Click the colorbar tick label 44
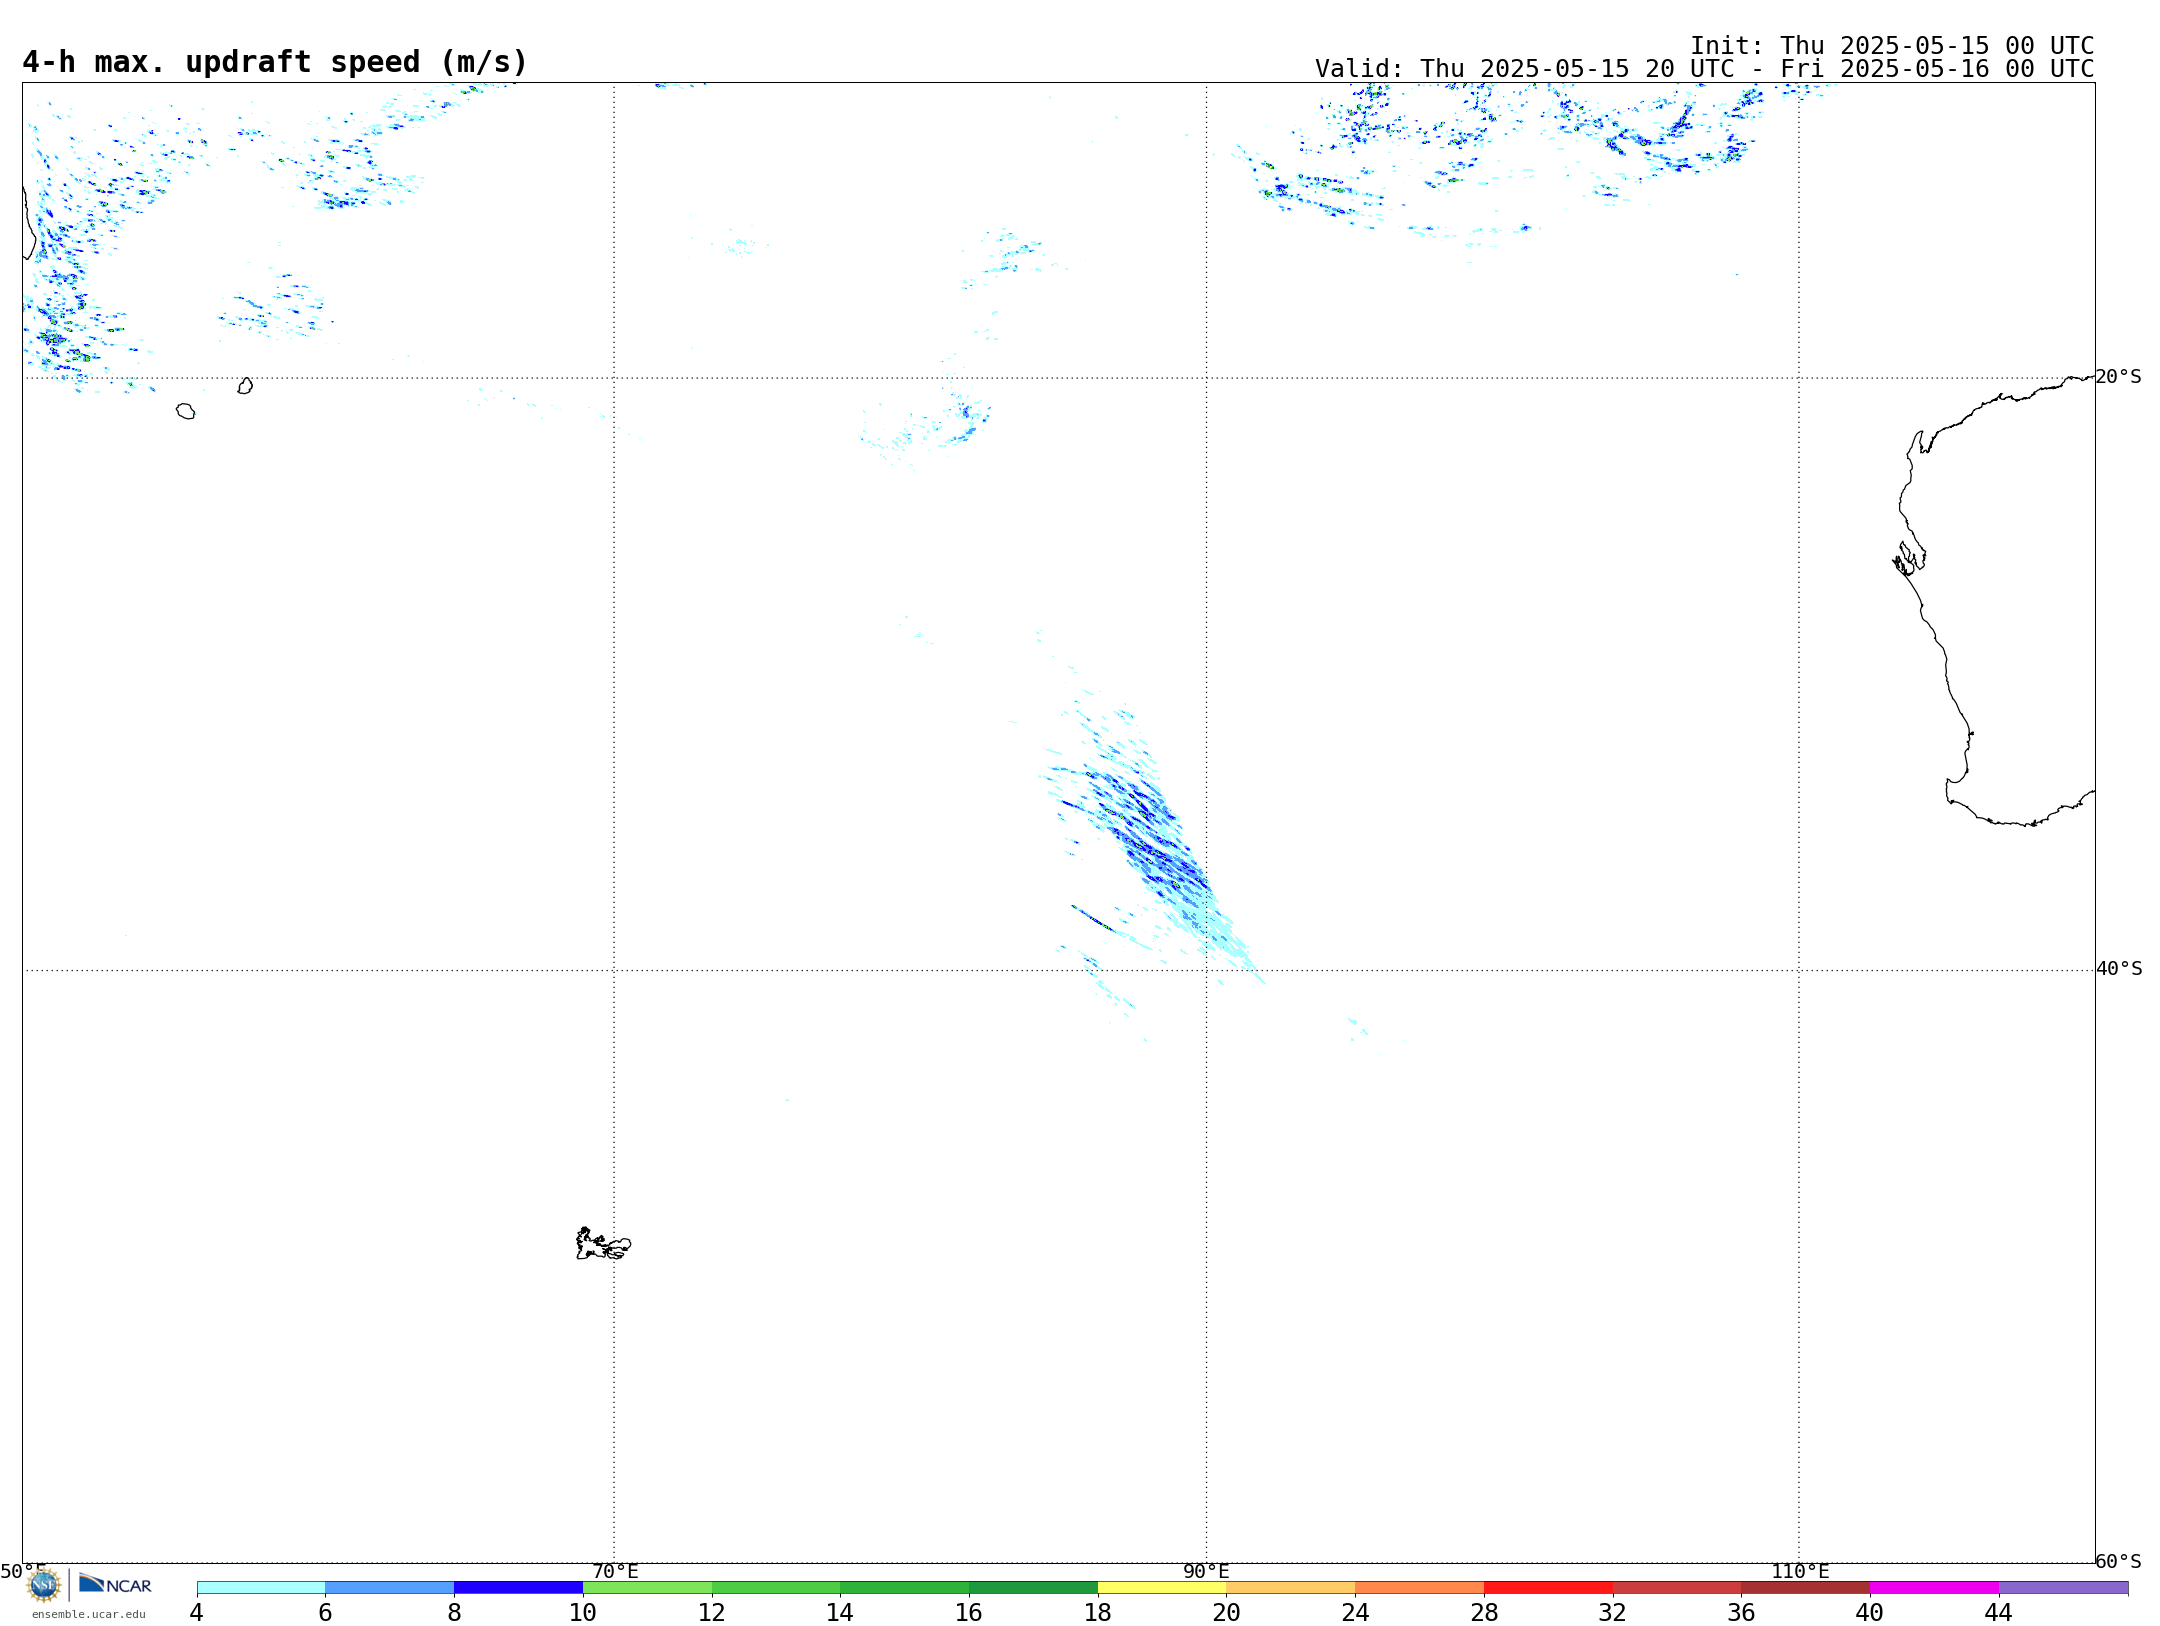Screen dimensions: 2160x1626 (1999, 1612)
